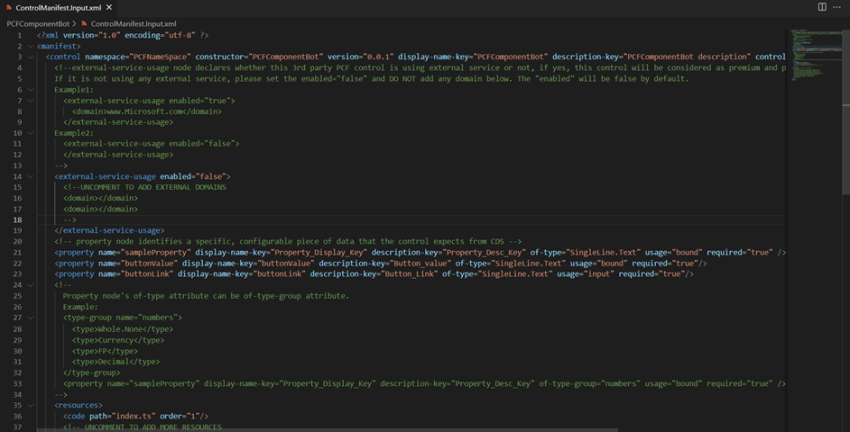Click line number 21 in the gutter
850x432 pixels.
point(17,252)
